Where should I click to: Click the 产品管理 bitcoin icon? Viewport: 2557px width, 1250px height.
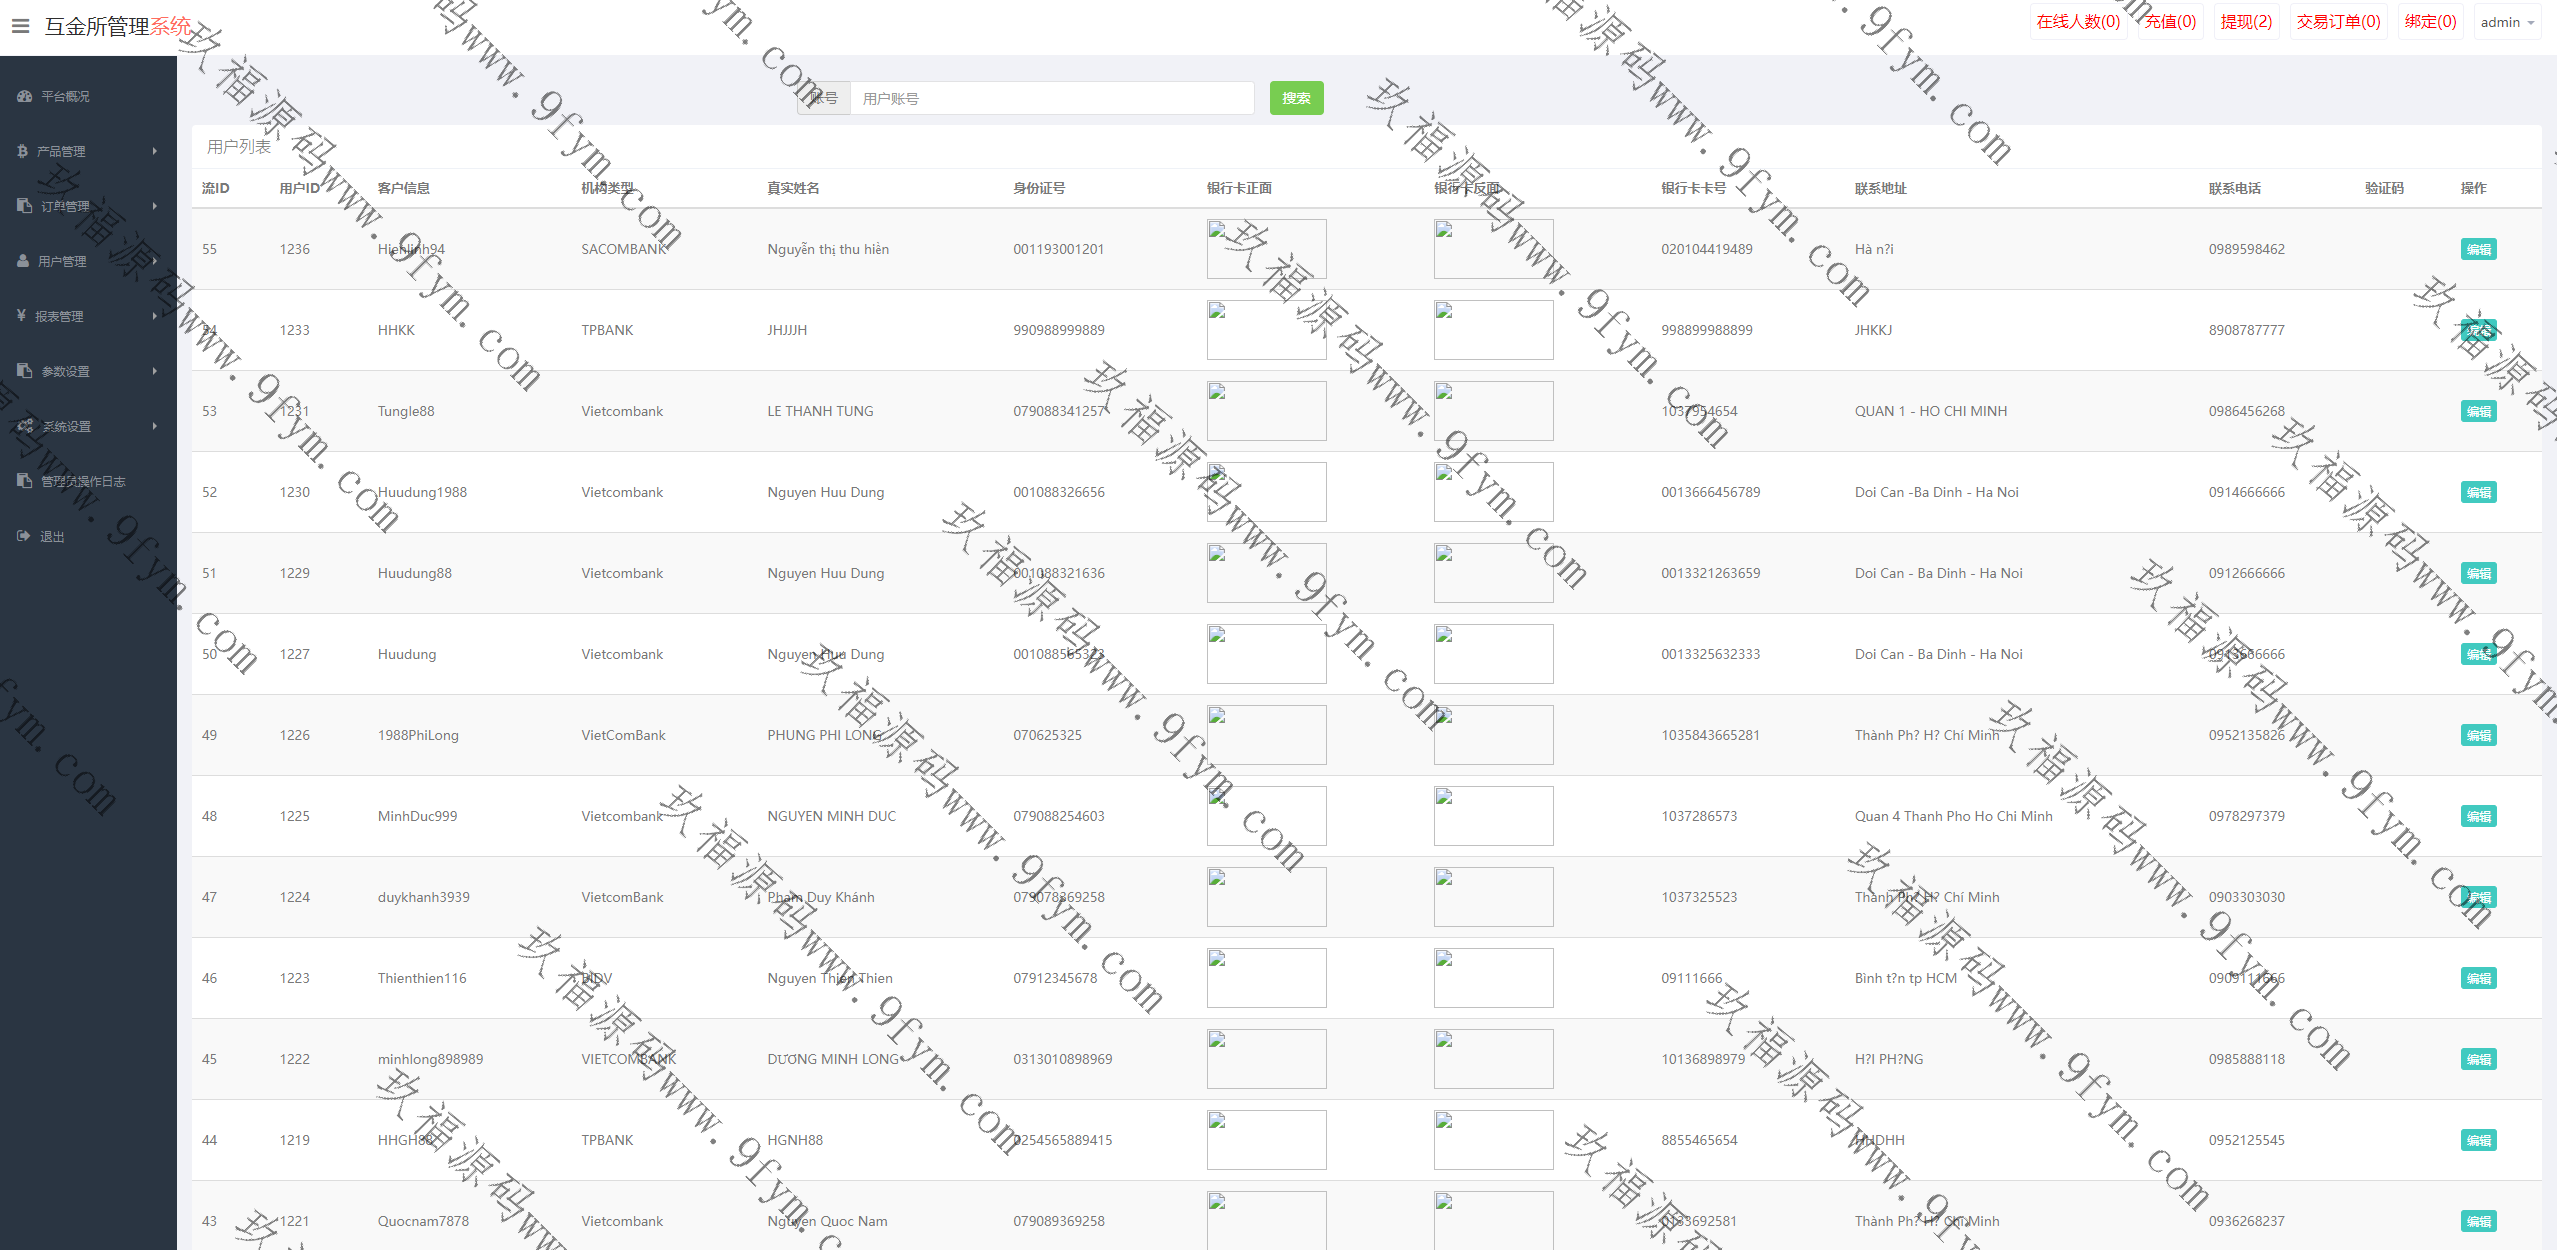pyautogui.click(x=23, y=151)
